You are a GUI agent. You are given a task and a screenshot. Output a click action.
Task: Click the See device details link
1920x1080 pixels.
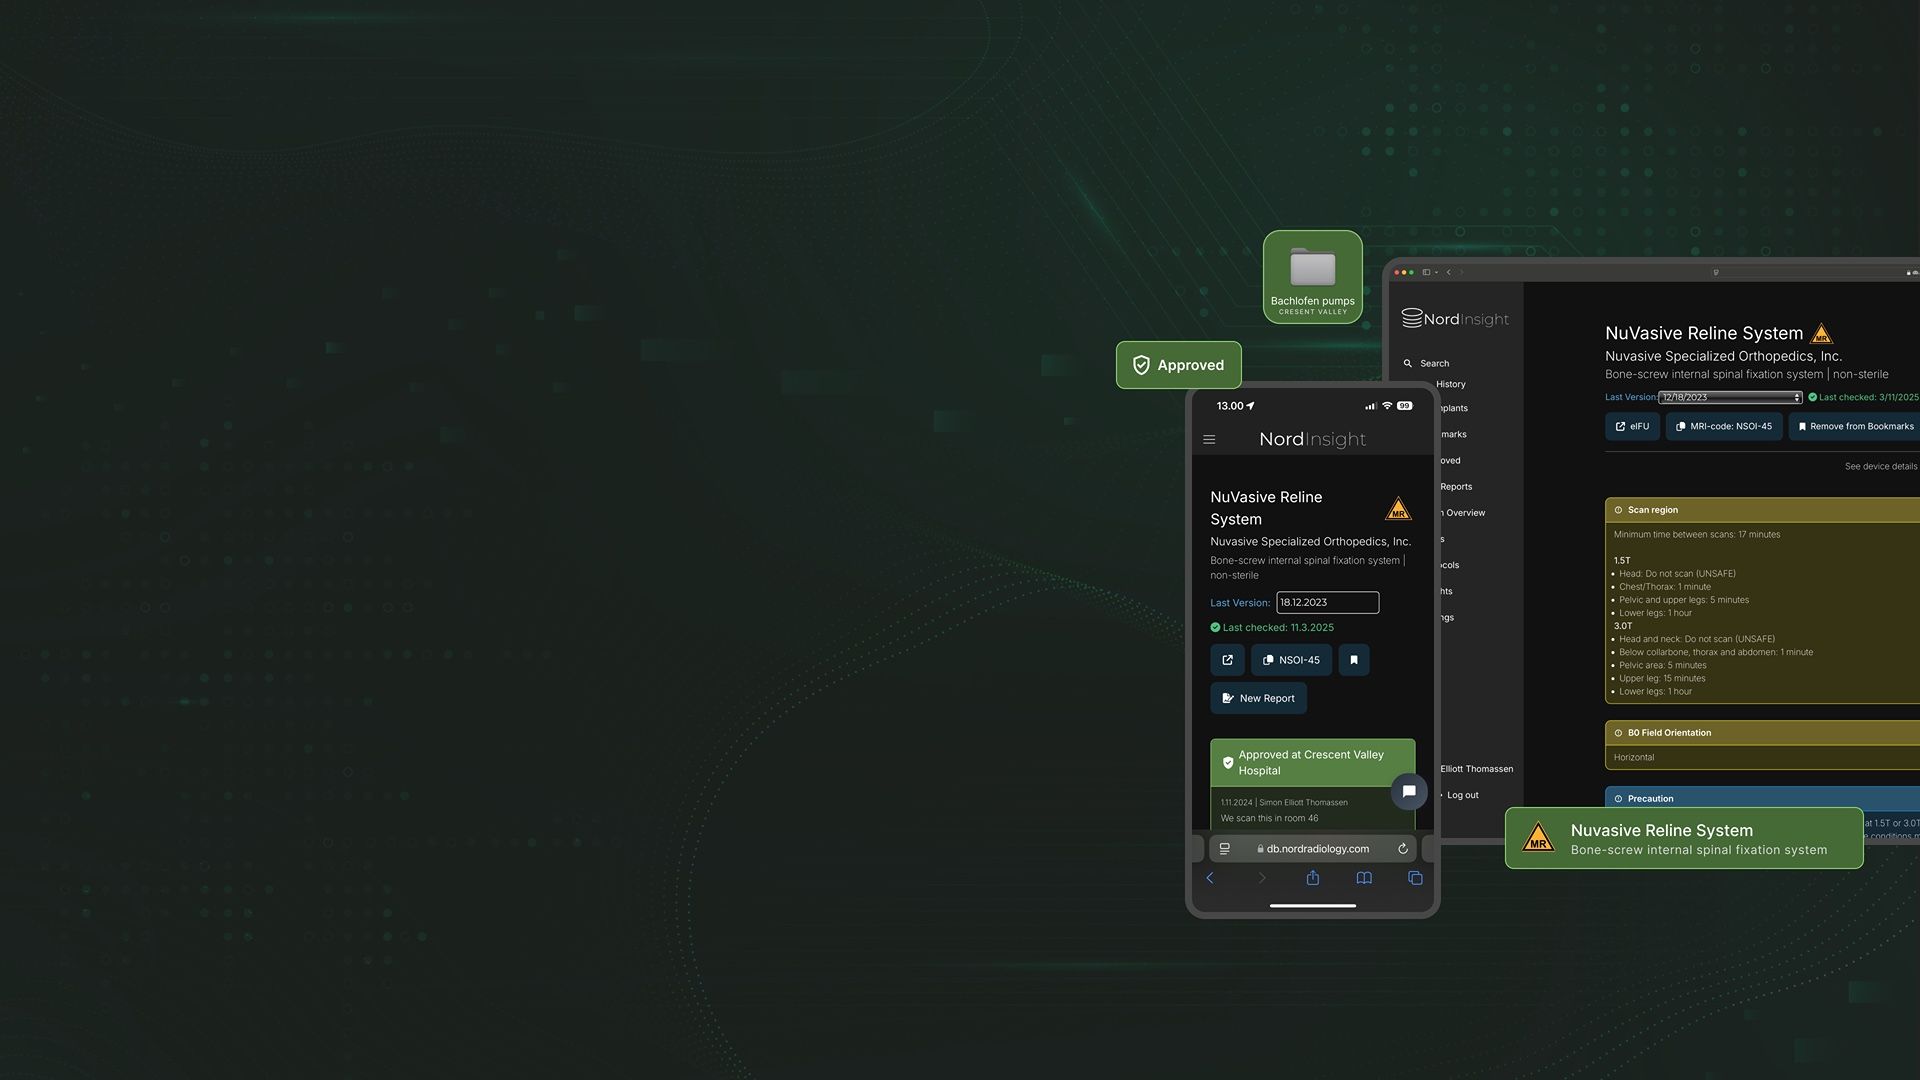pos(1880,467)
